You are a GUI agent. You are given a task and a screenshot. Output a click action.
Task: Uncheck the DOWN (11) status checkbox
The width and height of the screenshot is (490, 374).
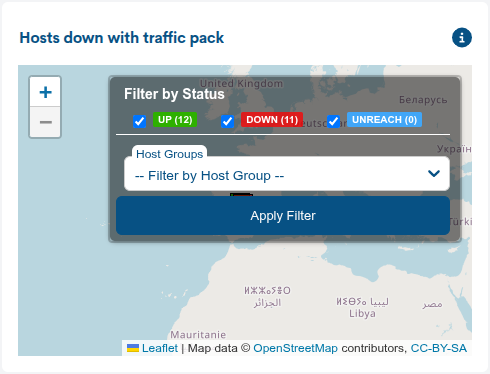[x=227, y=121]
